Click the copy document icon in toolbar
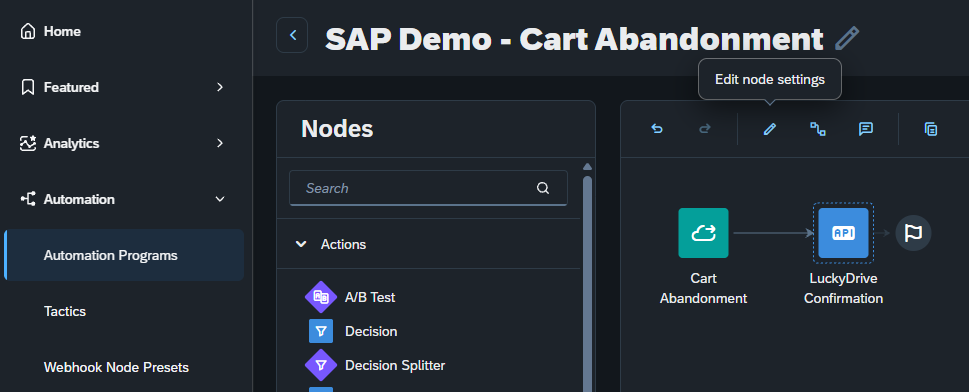Image resolution: width=969 pixels, height=392 pixels. 931,129
